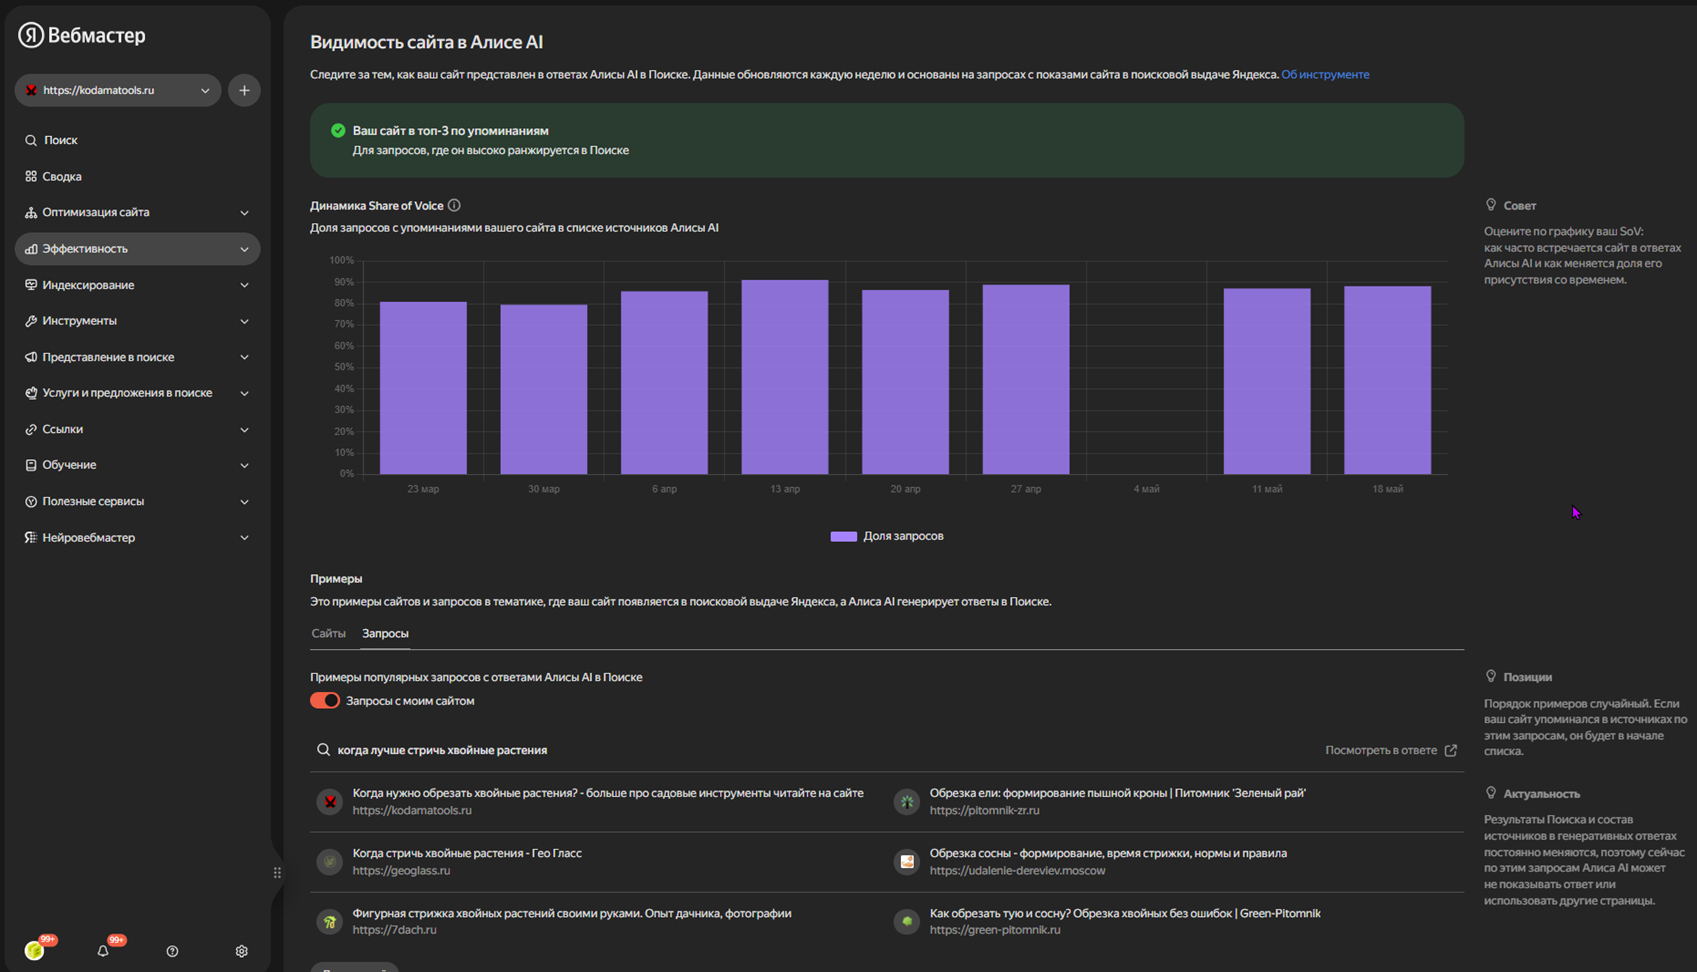Click the lightbulb icon next to Позиции

point(1491,676)
